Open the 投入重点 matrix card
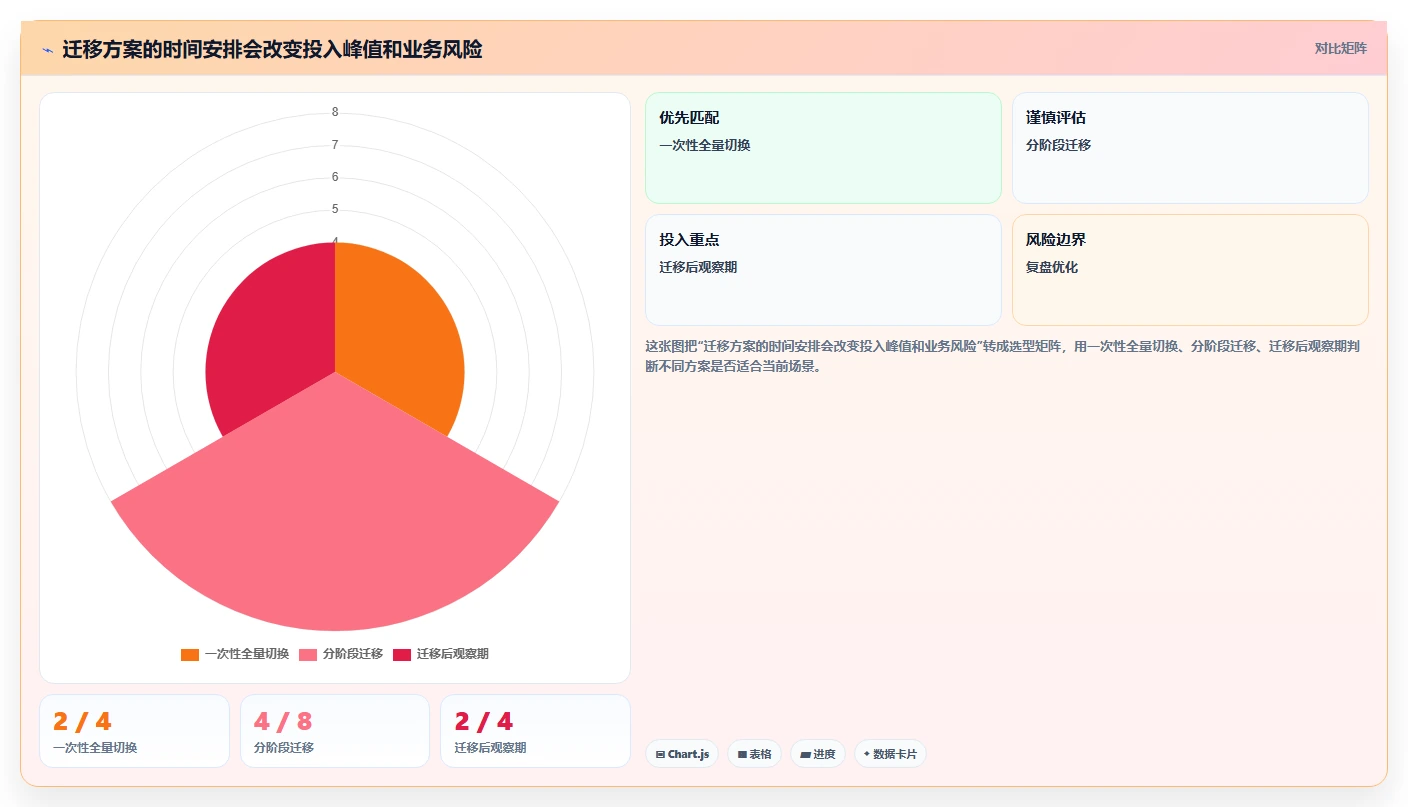 click(823, 270)
